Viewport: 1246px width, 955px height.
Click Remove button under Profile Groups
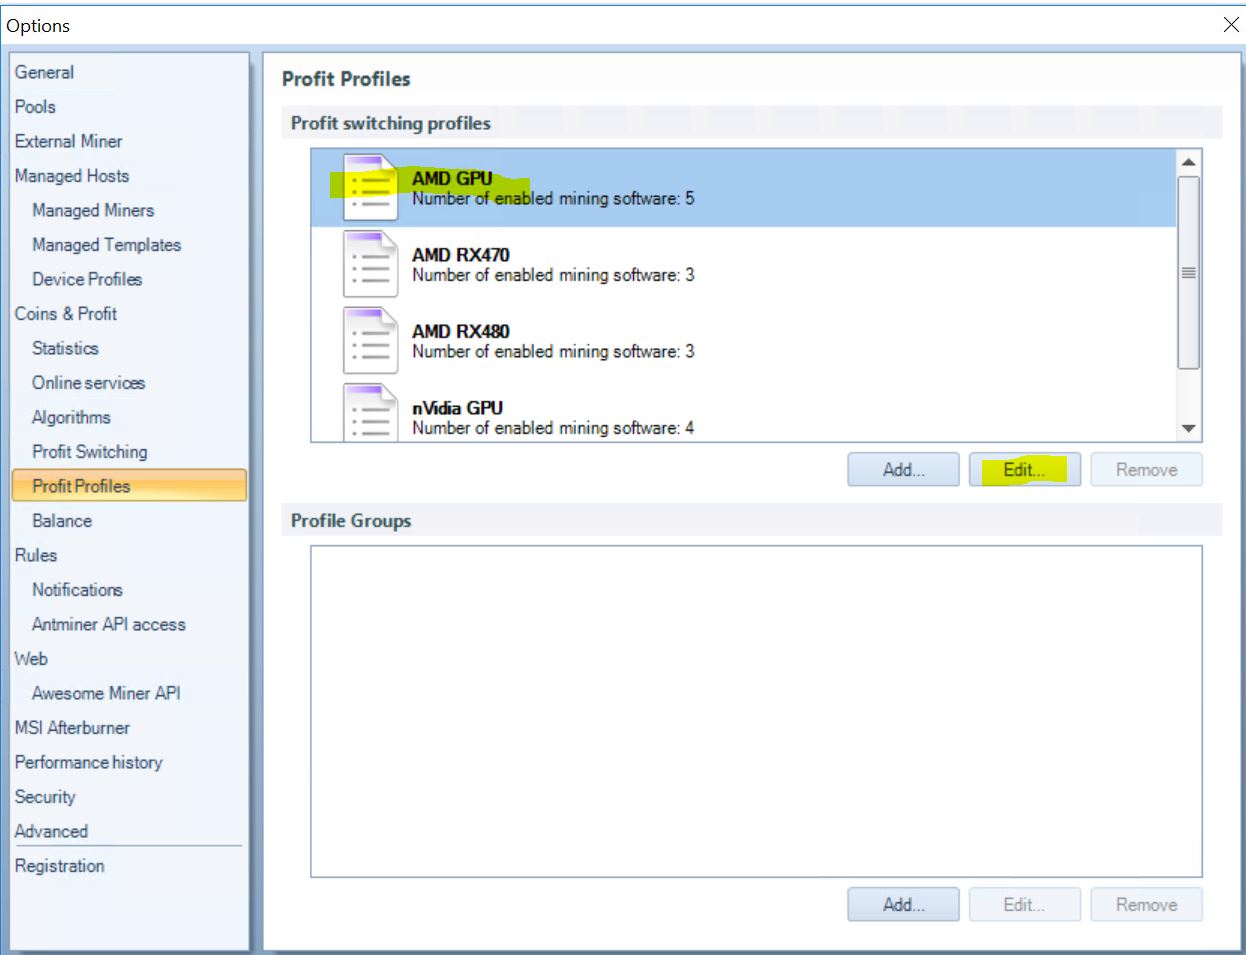pos(1146,905)
